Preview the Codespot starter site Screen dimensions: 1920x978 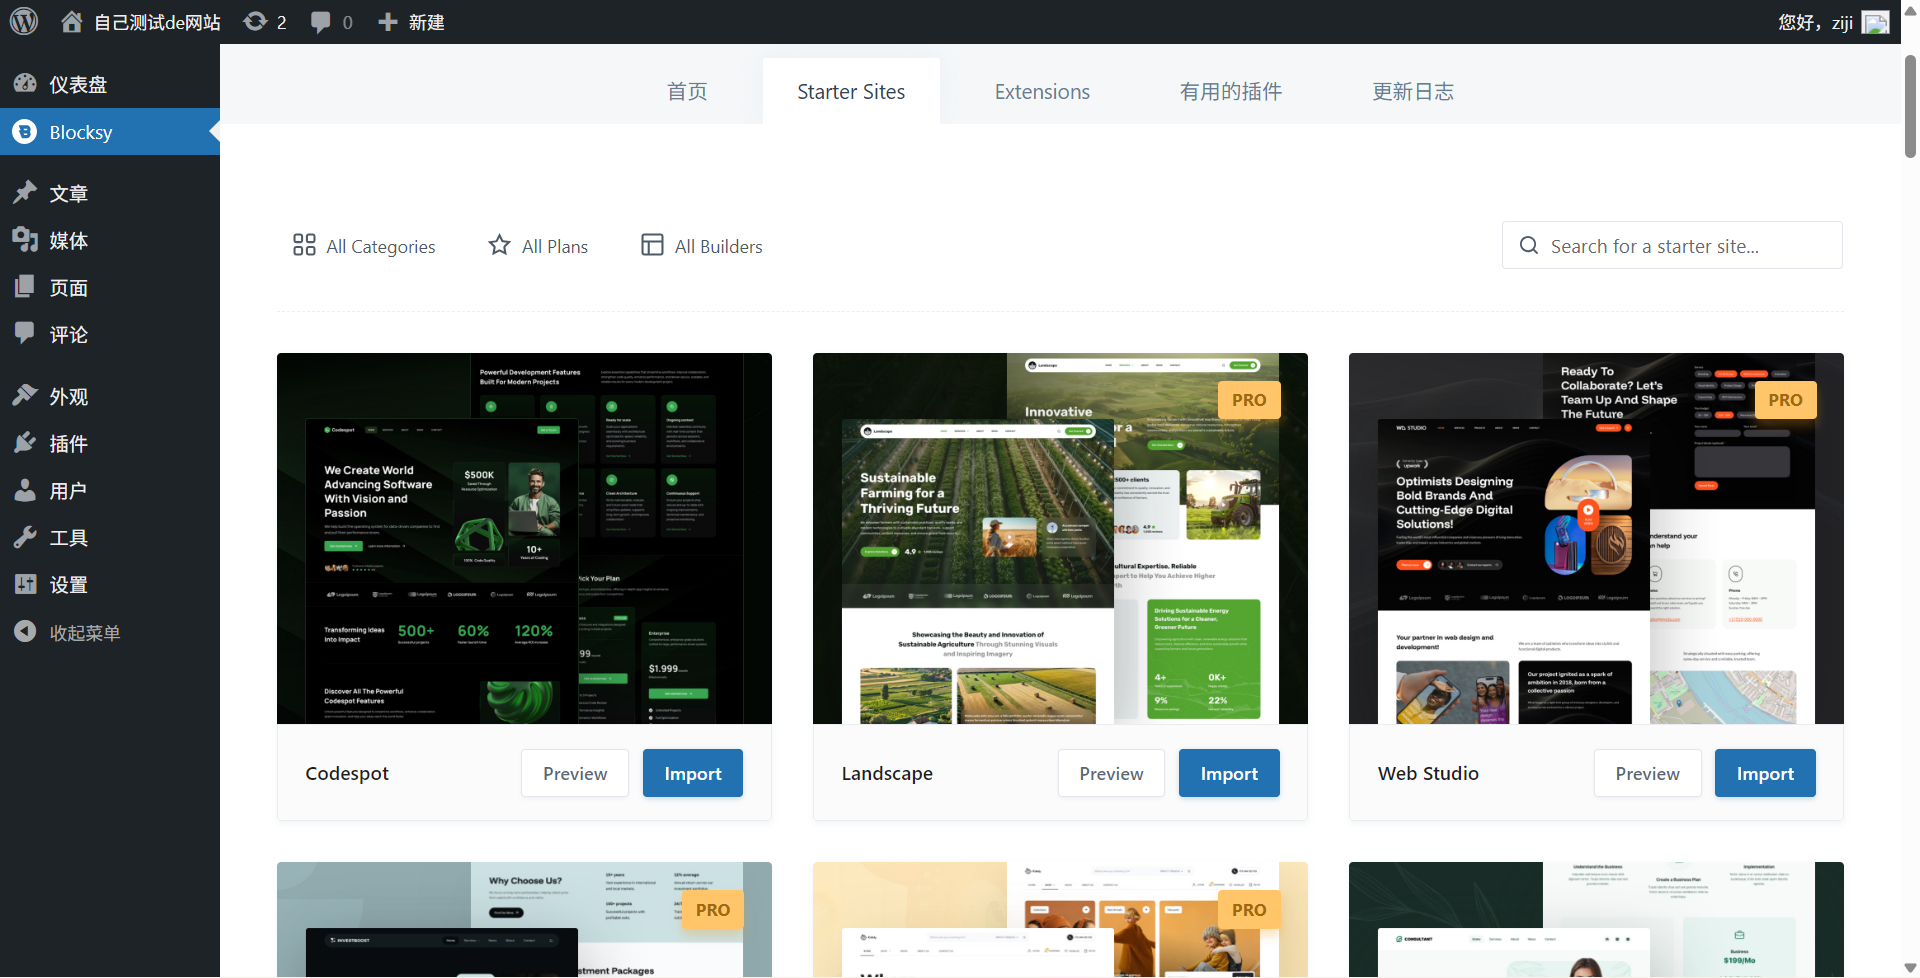click(575, 773)
